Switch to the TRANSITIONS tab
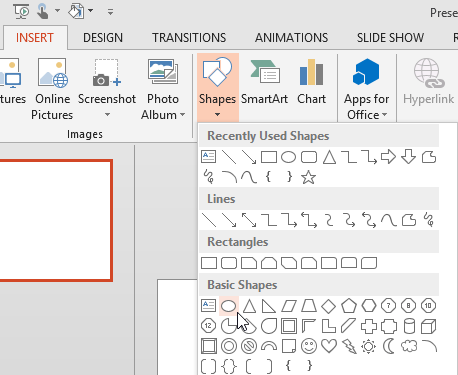Image resolution: width=458 pixels, height=375 pixels. (189, 38)
